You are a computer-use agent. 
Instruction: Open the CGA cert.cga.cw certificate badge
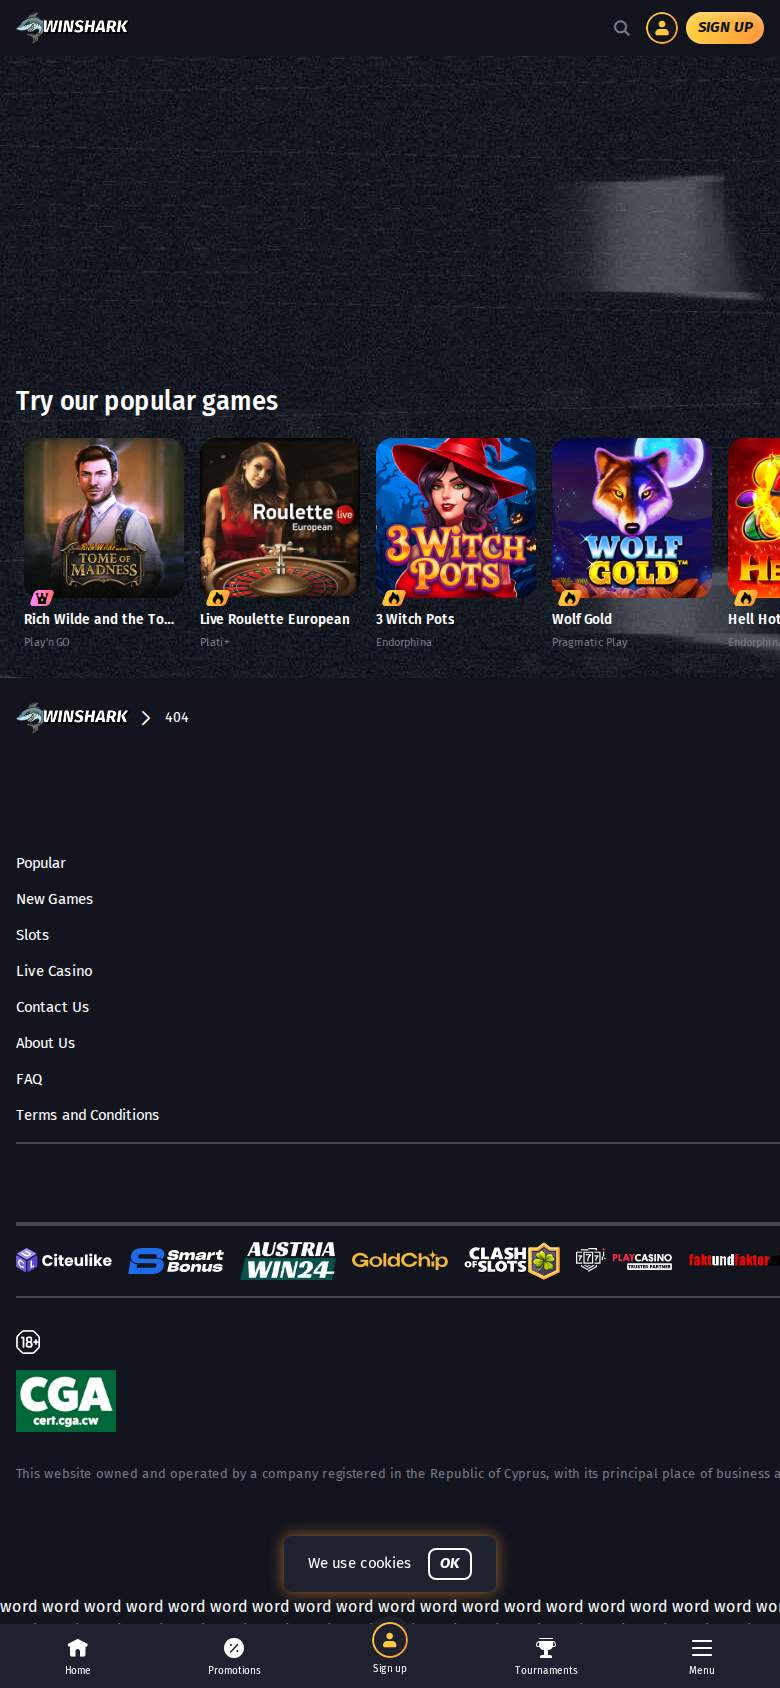point(66,1401)
